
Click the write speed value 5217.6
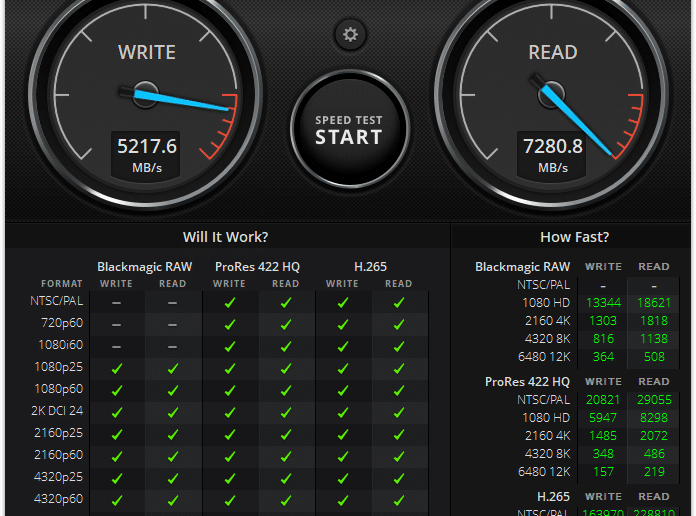click(147, 146)
